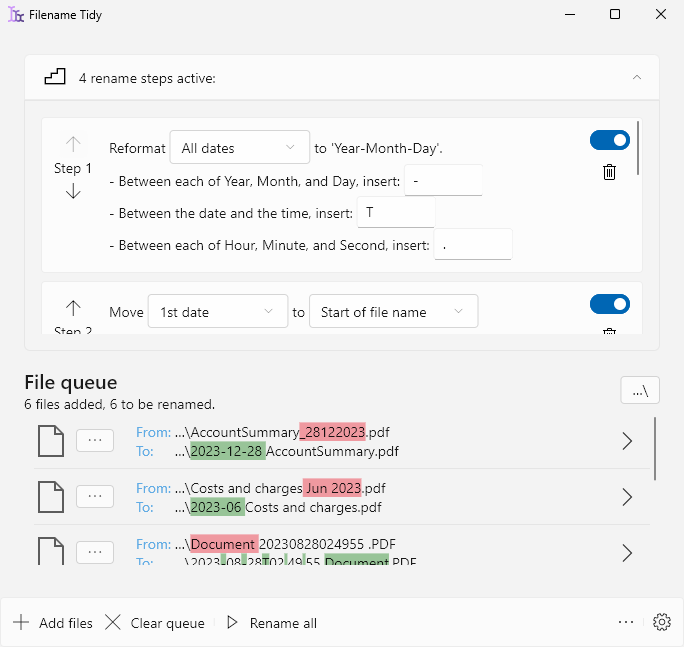The image size is (684, 647).
Task: Click the Costs and charges file icon
Action: pos(50,497)
